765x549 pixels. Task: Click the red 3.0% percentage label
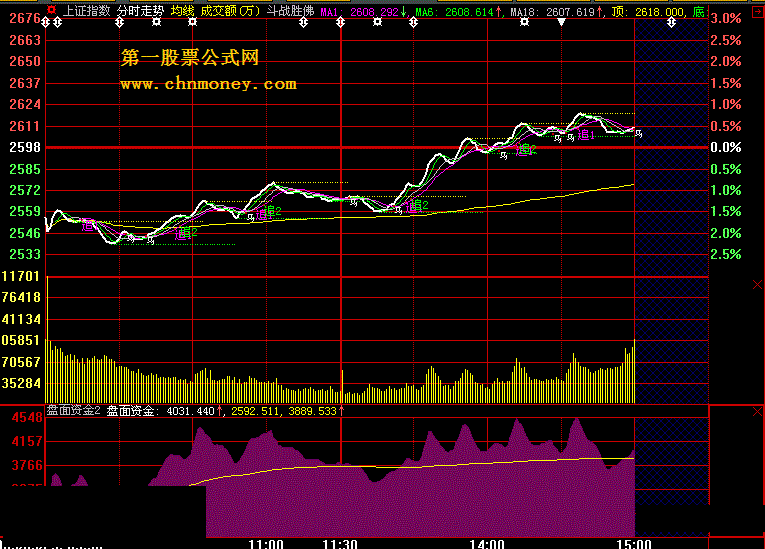[725, 19]
